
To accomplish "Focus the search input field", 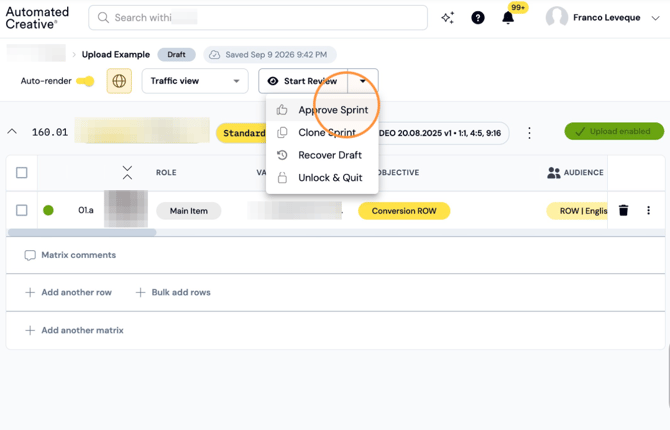I will click(258, 18).
